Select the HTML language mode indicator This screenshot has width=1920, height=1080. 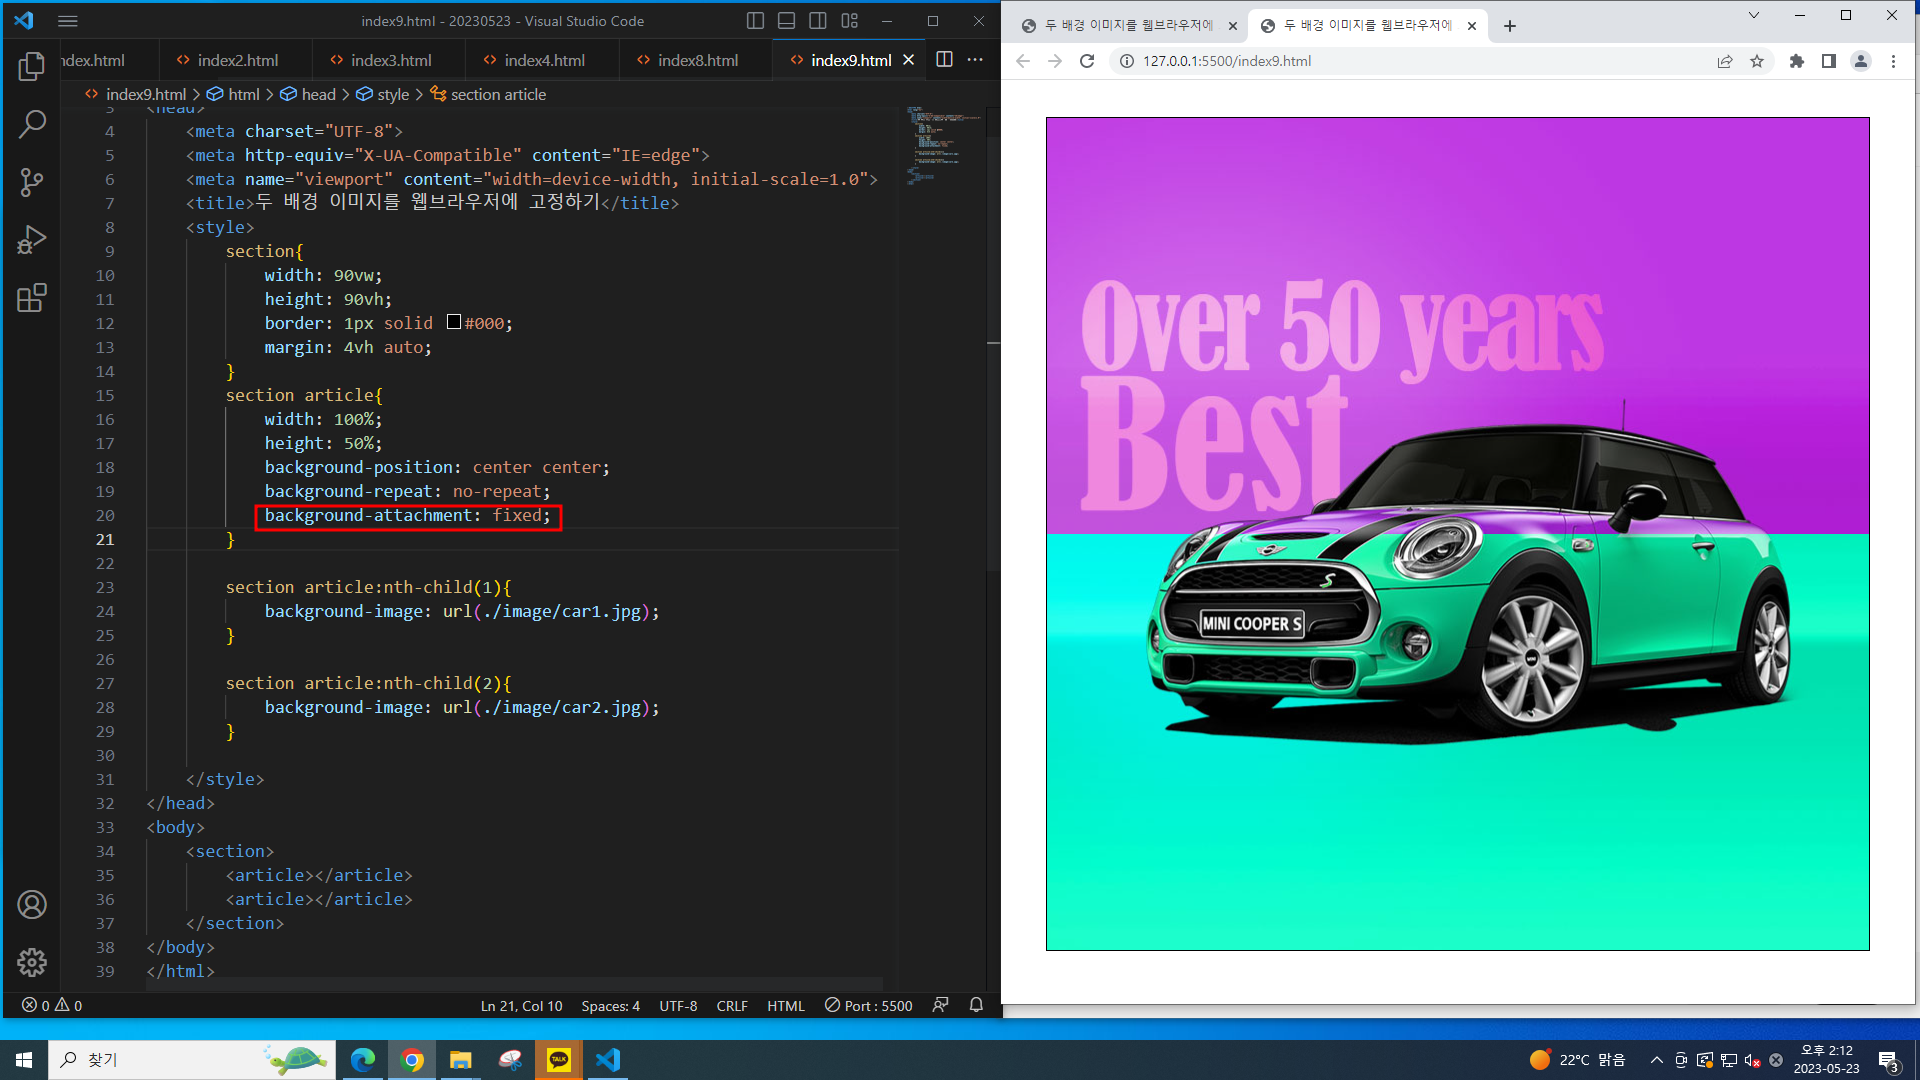click(785, 1006)
